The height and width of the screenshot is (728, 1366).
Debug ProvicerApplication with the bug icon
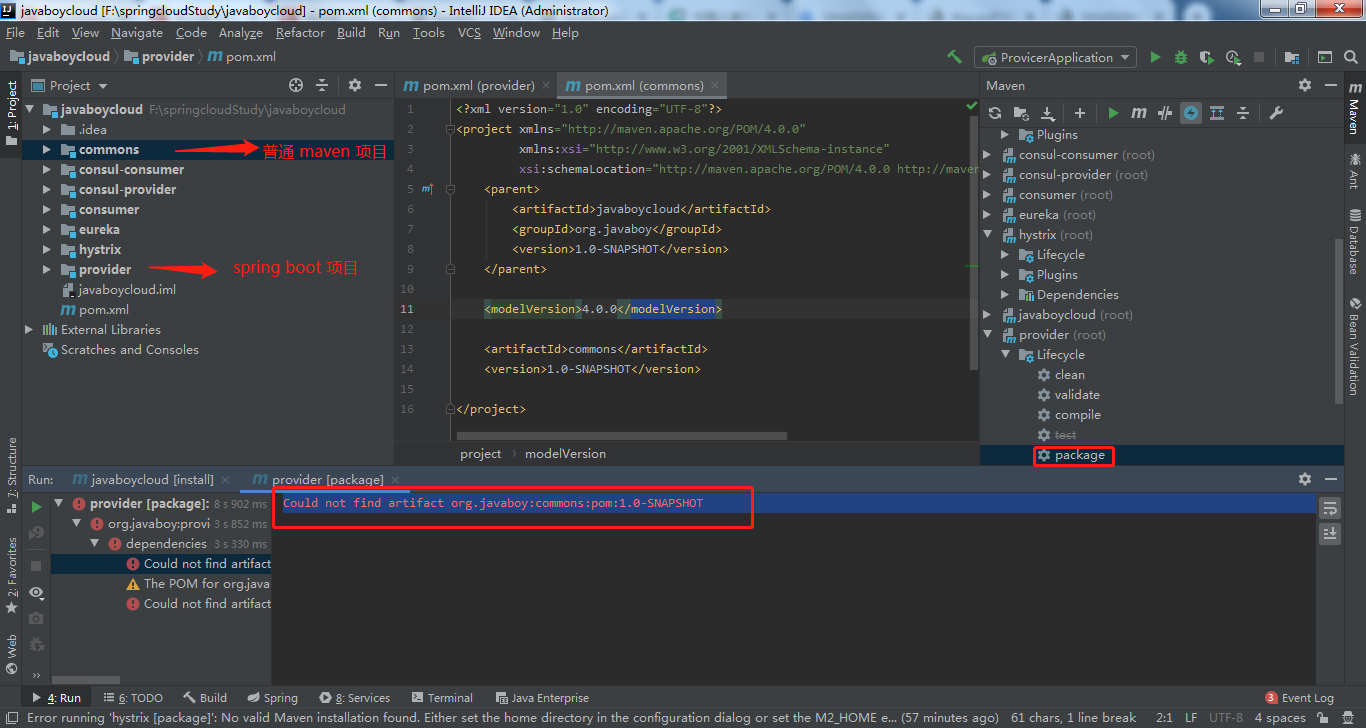1181,57
